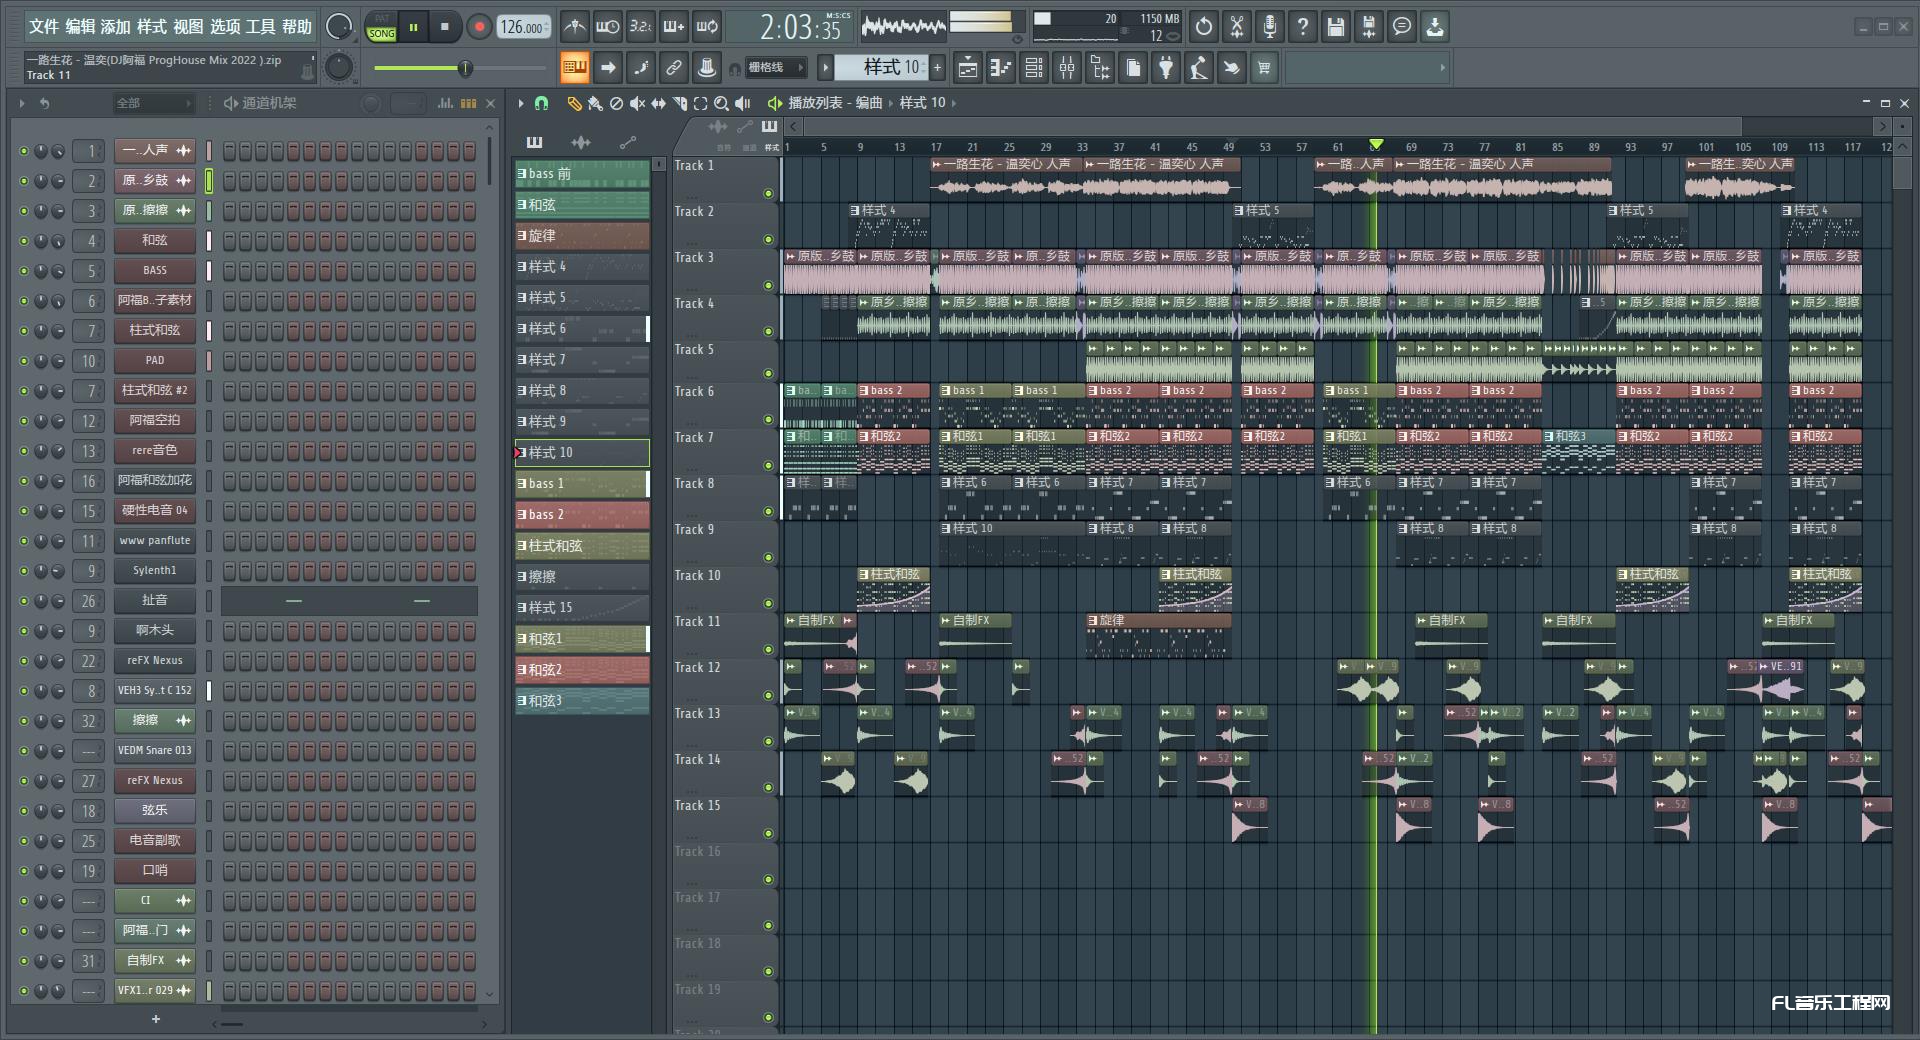Click the render-to-audio save icon
Viewport: 1920px width, 1040px height.
pos(1369,27)
